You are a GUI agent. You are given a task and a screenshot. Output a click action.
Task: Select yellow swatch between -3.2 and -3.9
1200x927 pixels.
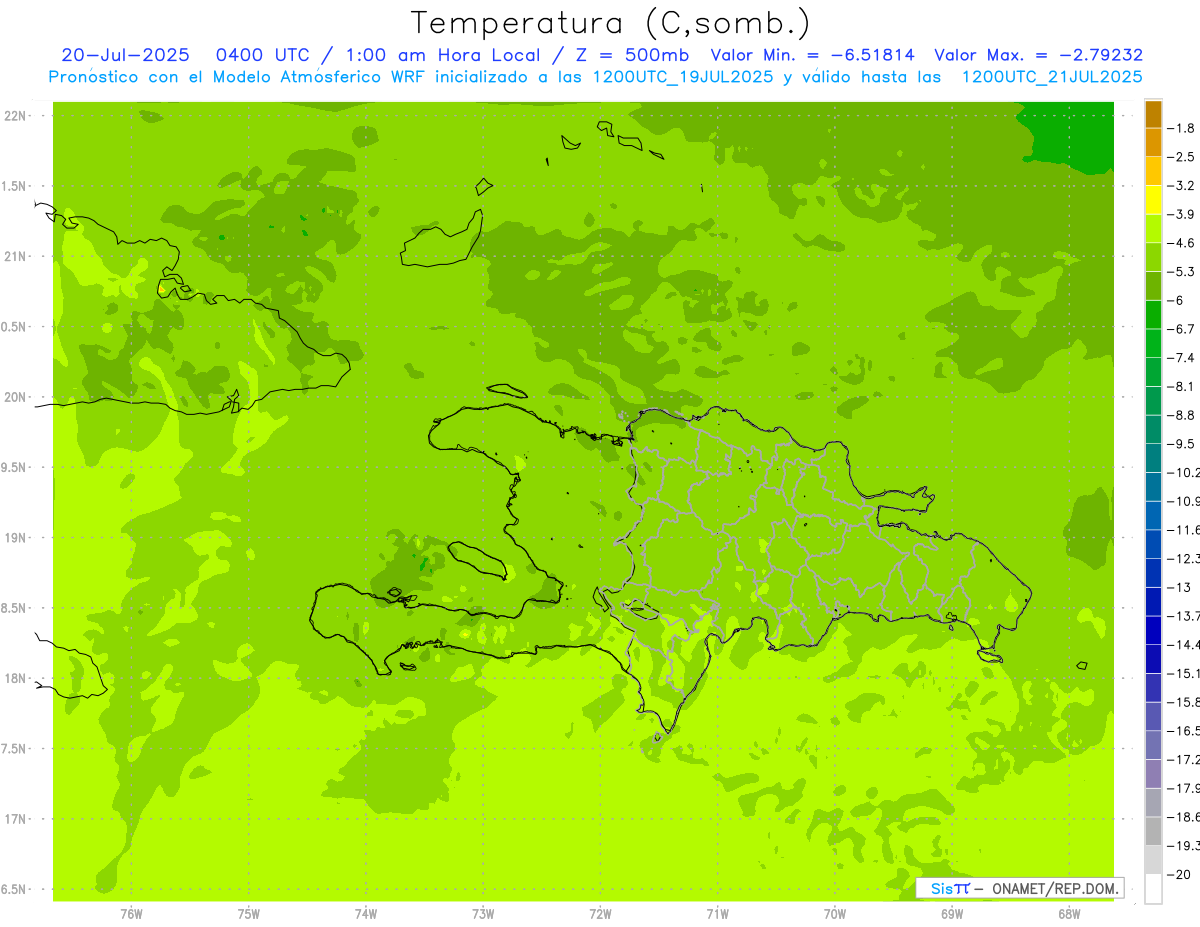(1153, 200)
